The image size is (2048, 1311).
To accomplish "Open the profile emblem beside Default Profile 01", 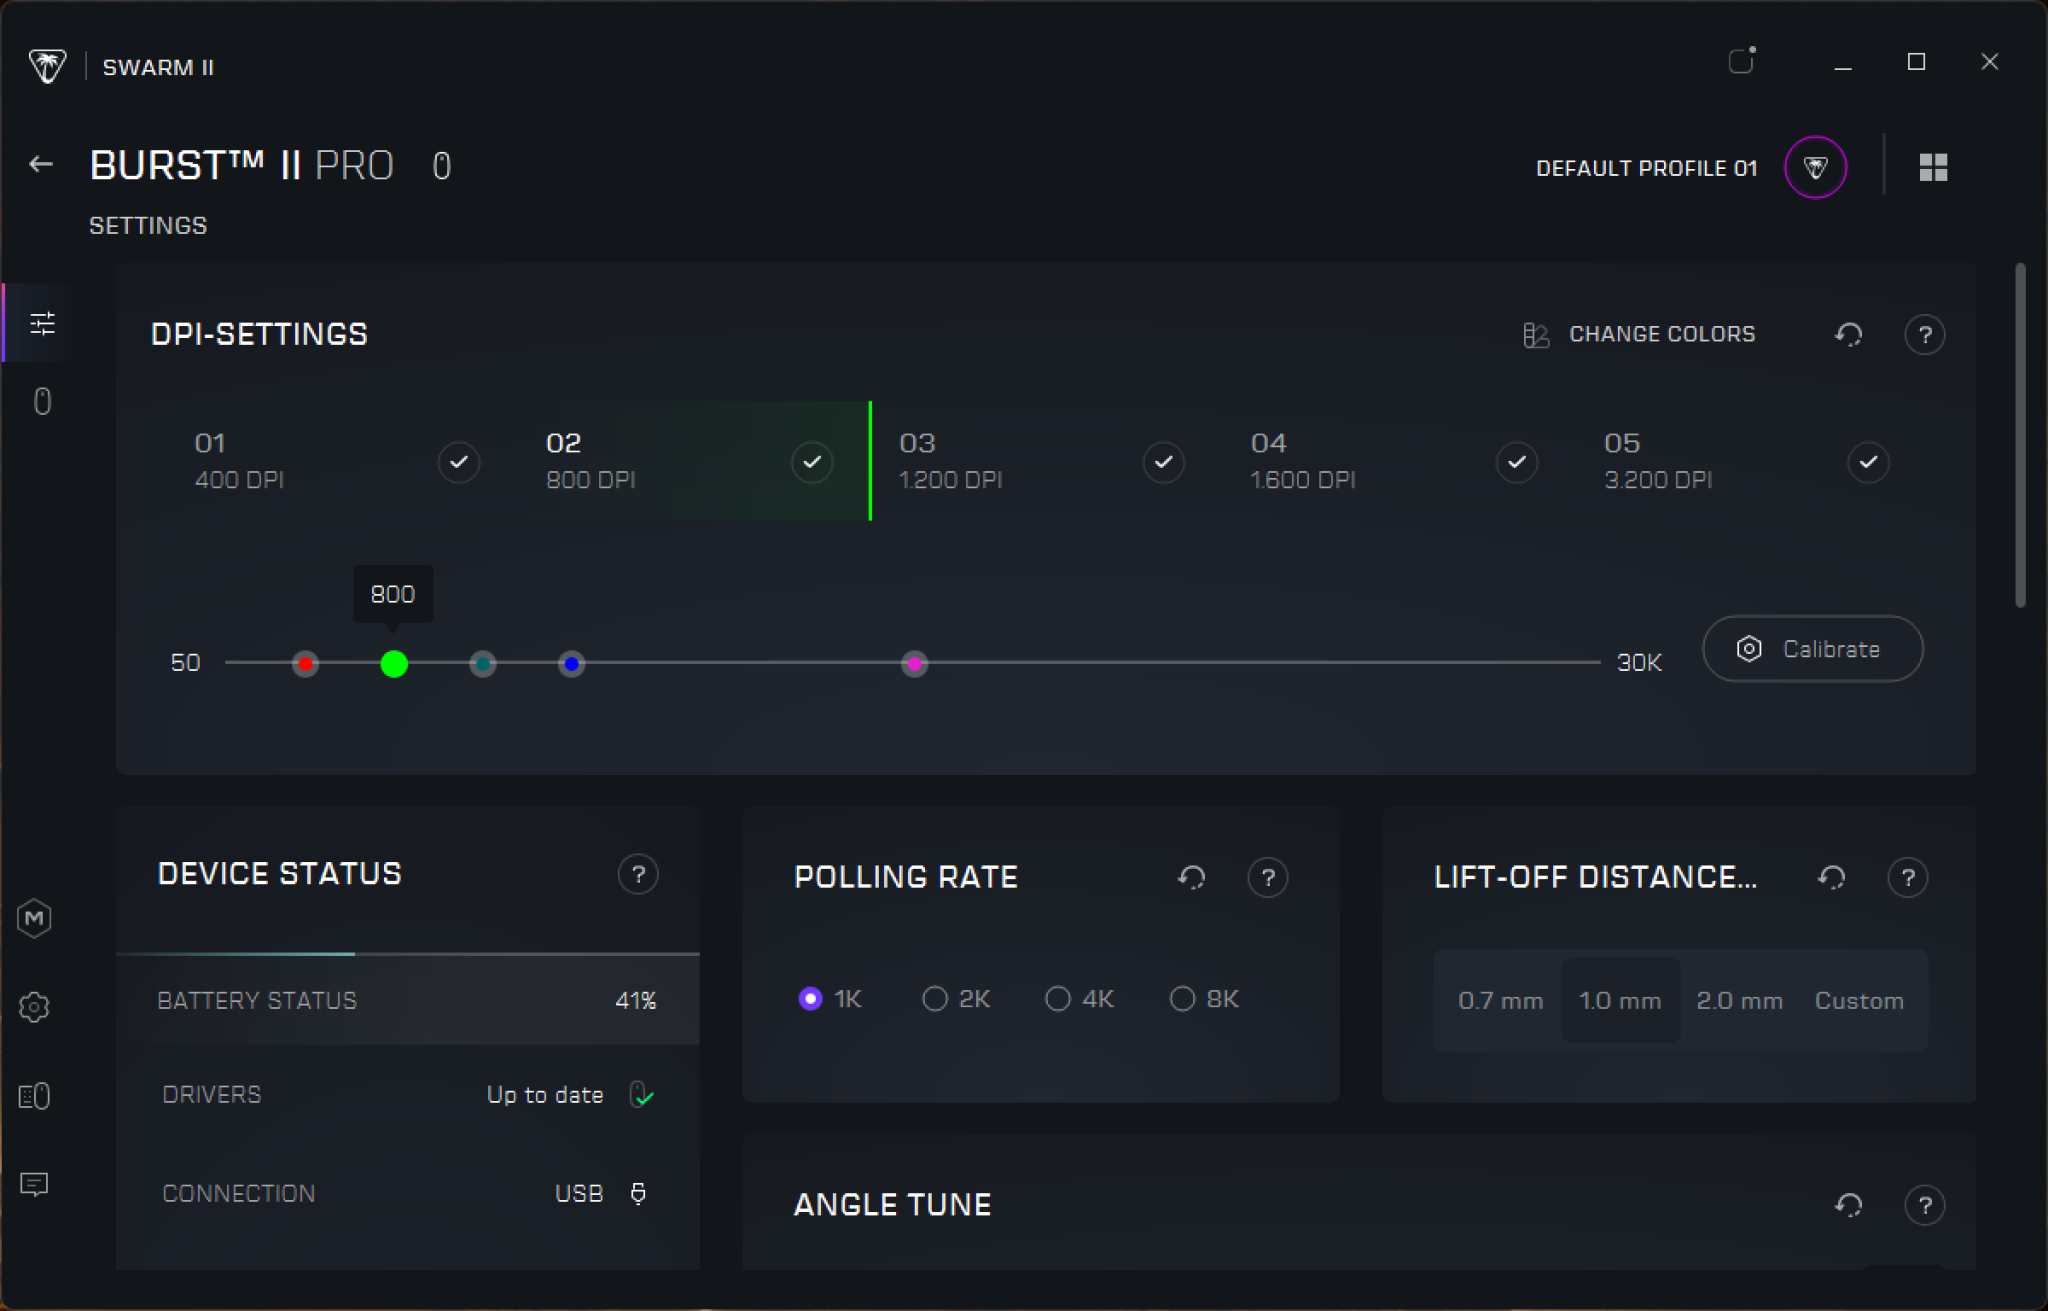I will [x=1815, y=167].
